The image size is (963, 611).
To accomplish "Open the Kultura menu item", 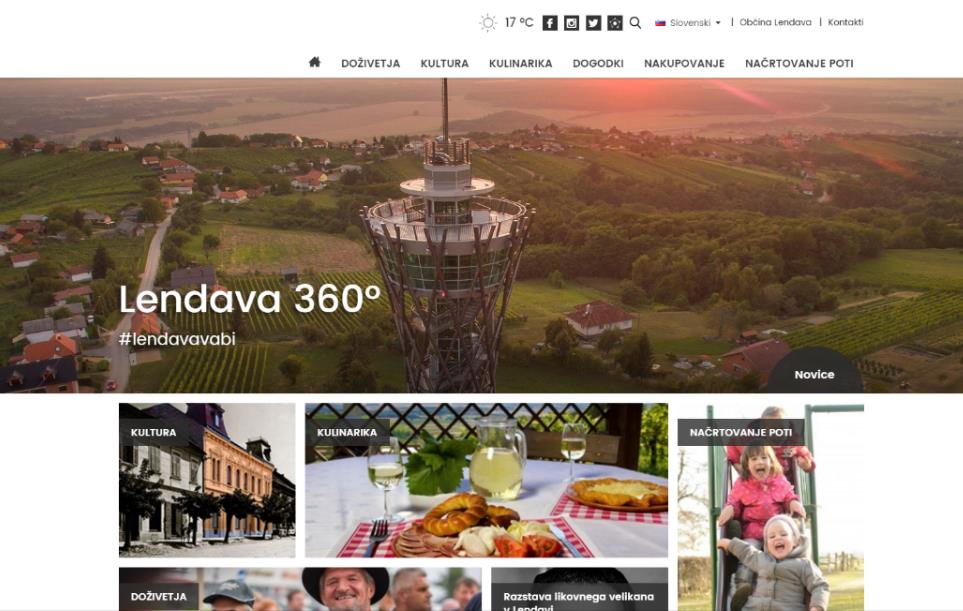I will tap(444, 63).
